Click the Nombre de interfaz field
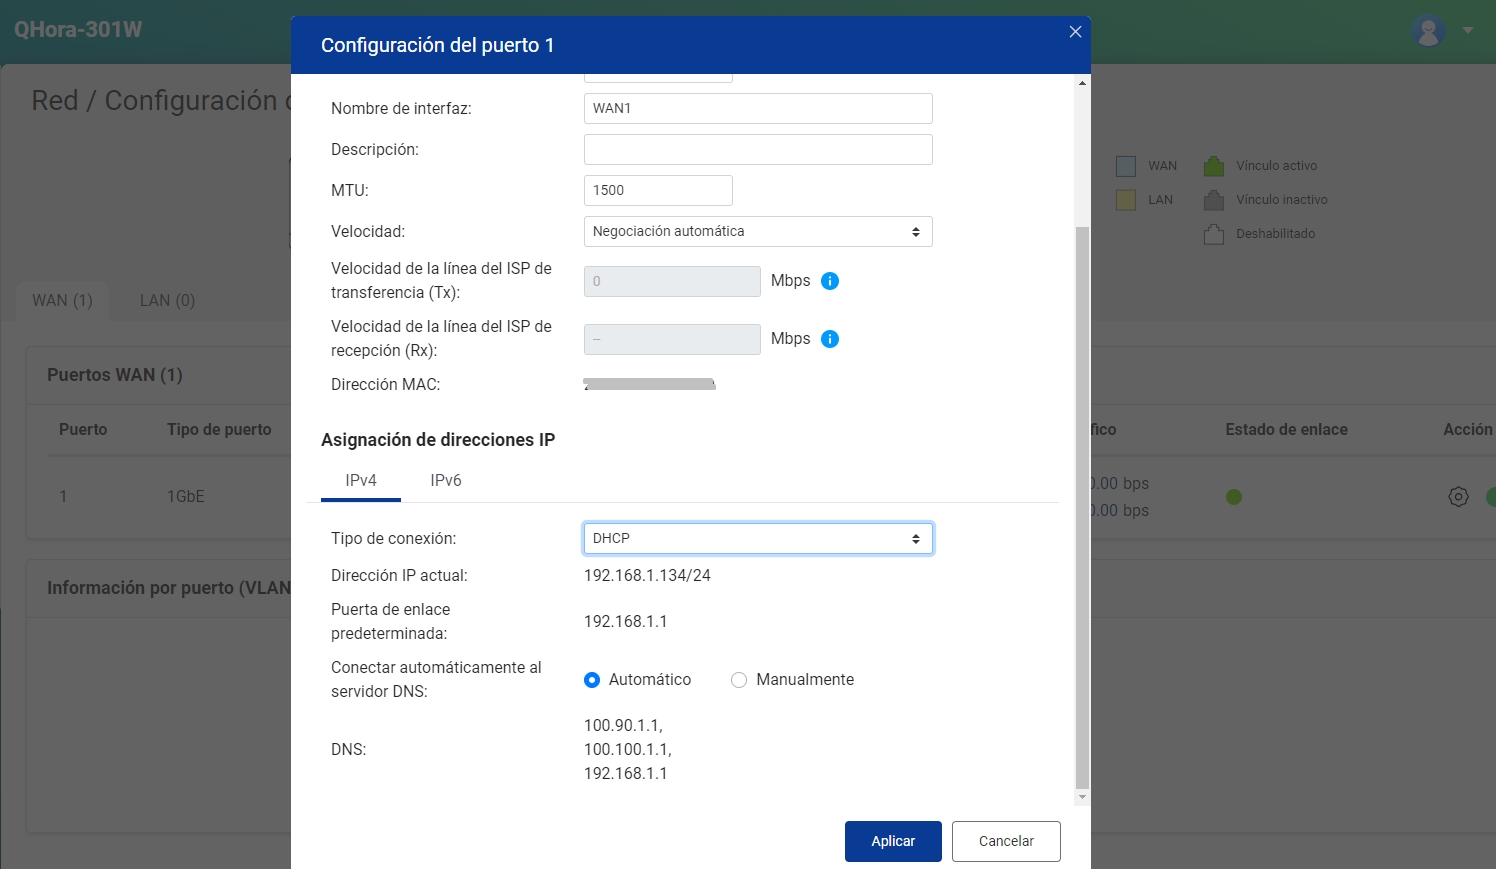This screenshot has width=1496, height=869. click(x=758, y=109)
